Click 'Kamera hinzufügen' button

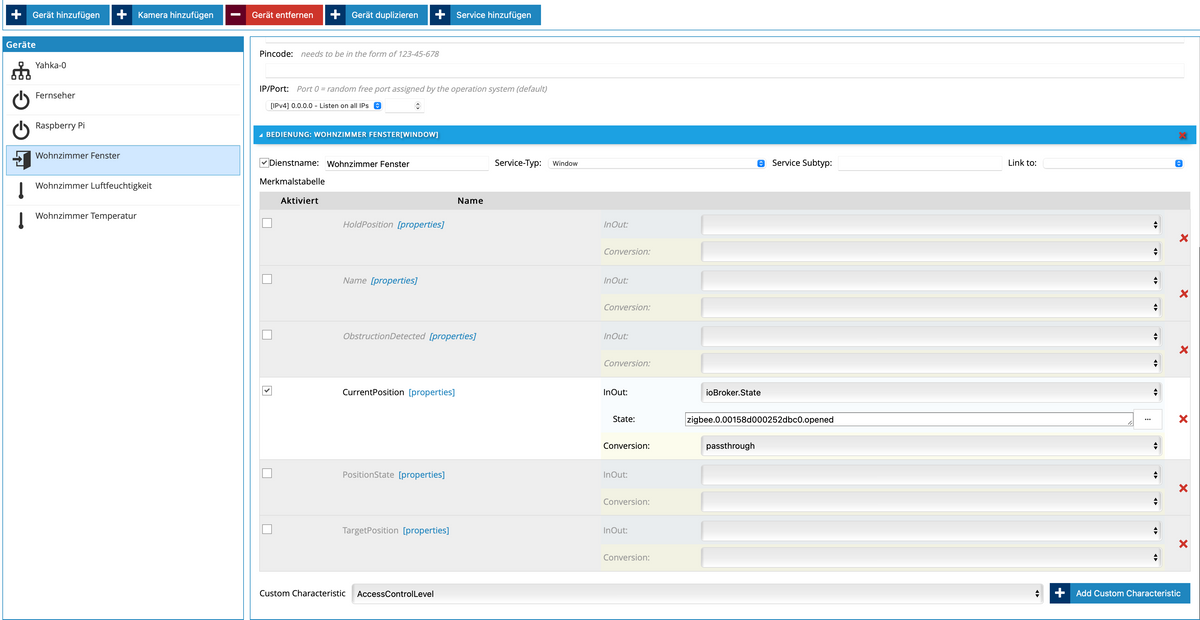coord(166,15)
